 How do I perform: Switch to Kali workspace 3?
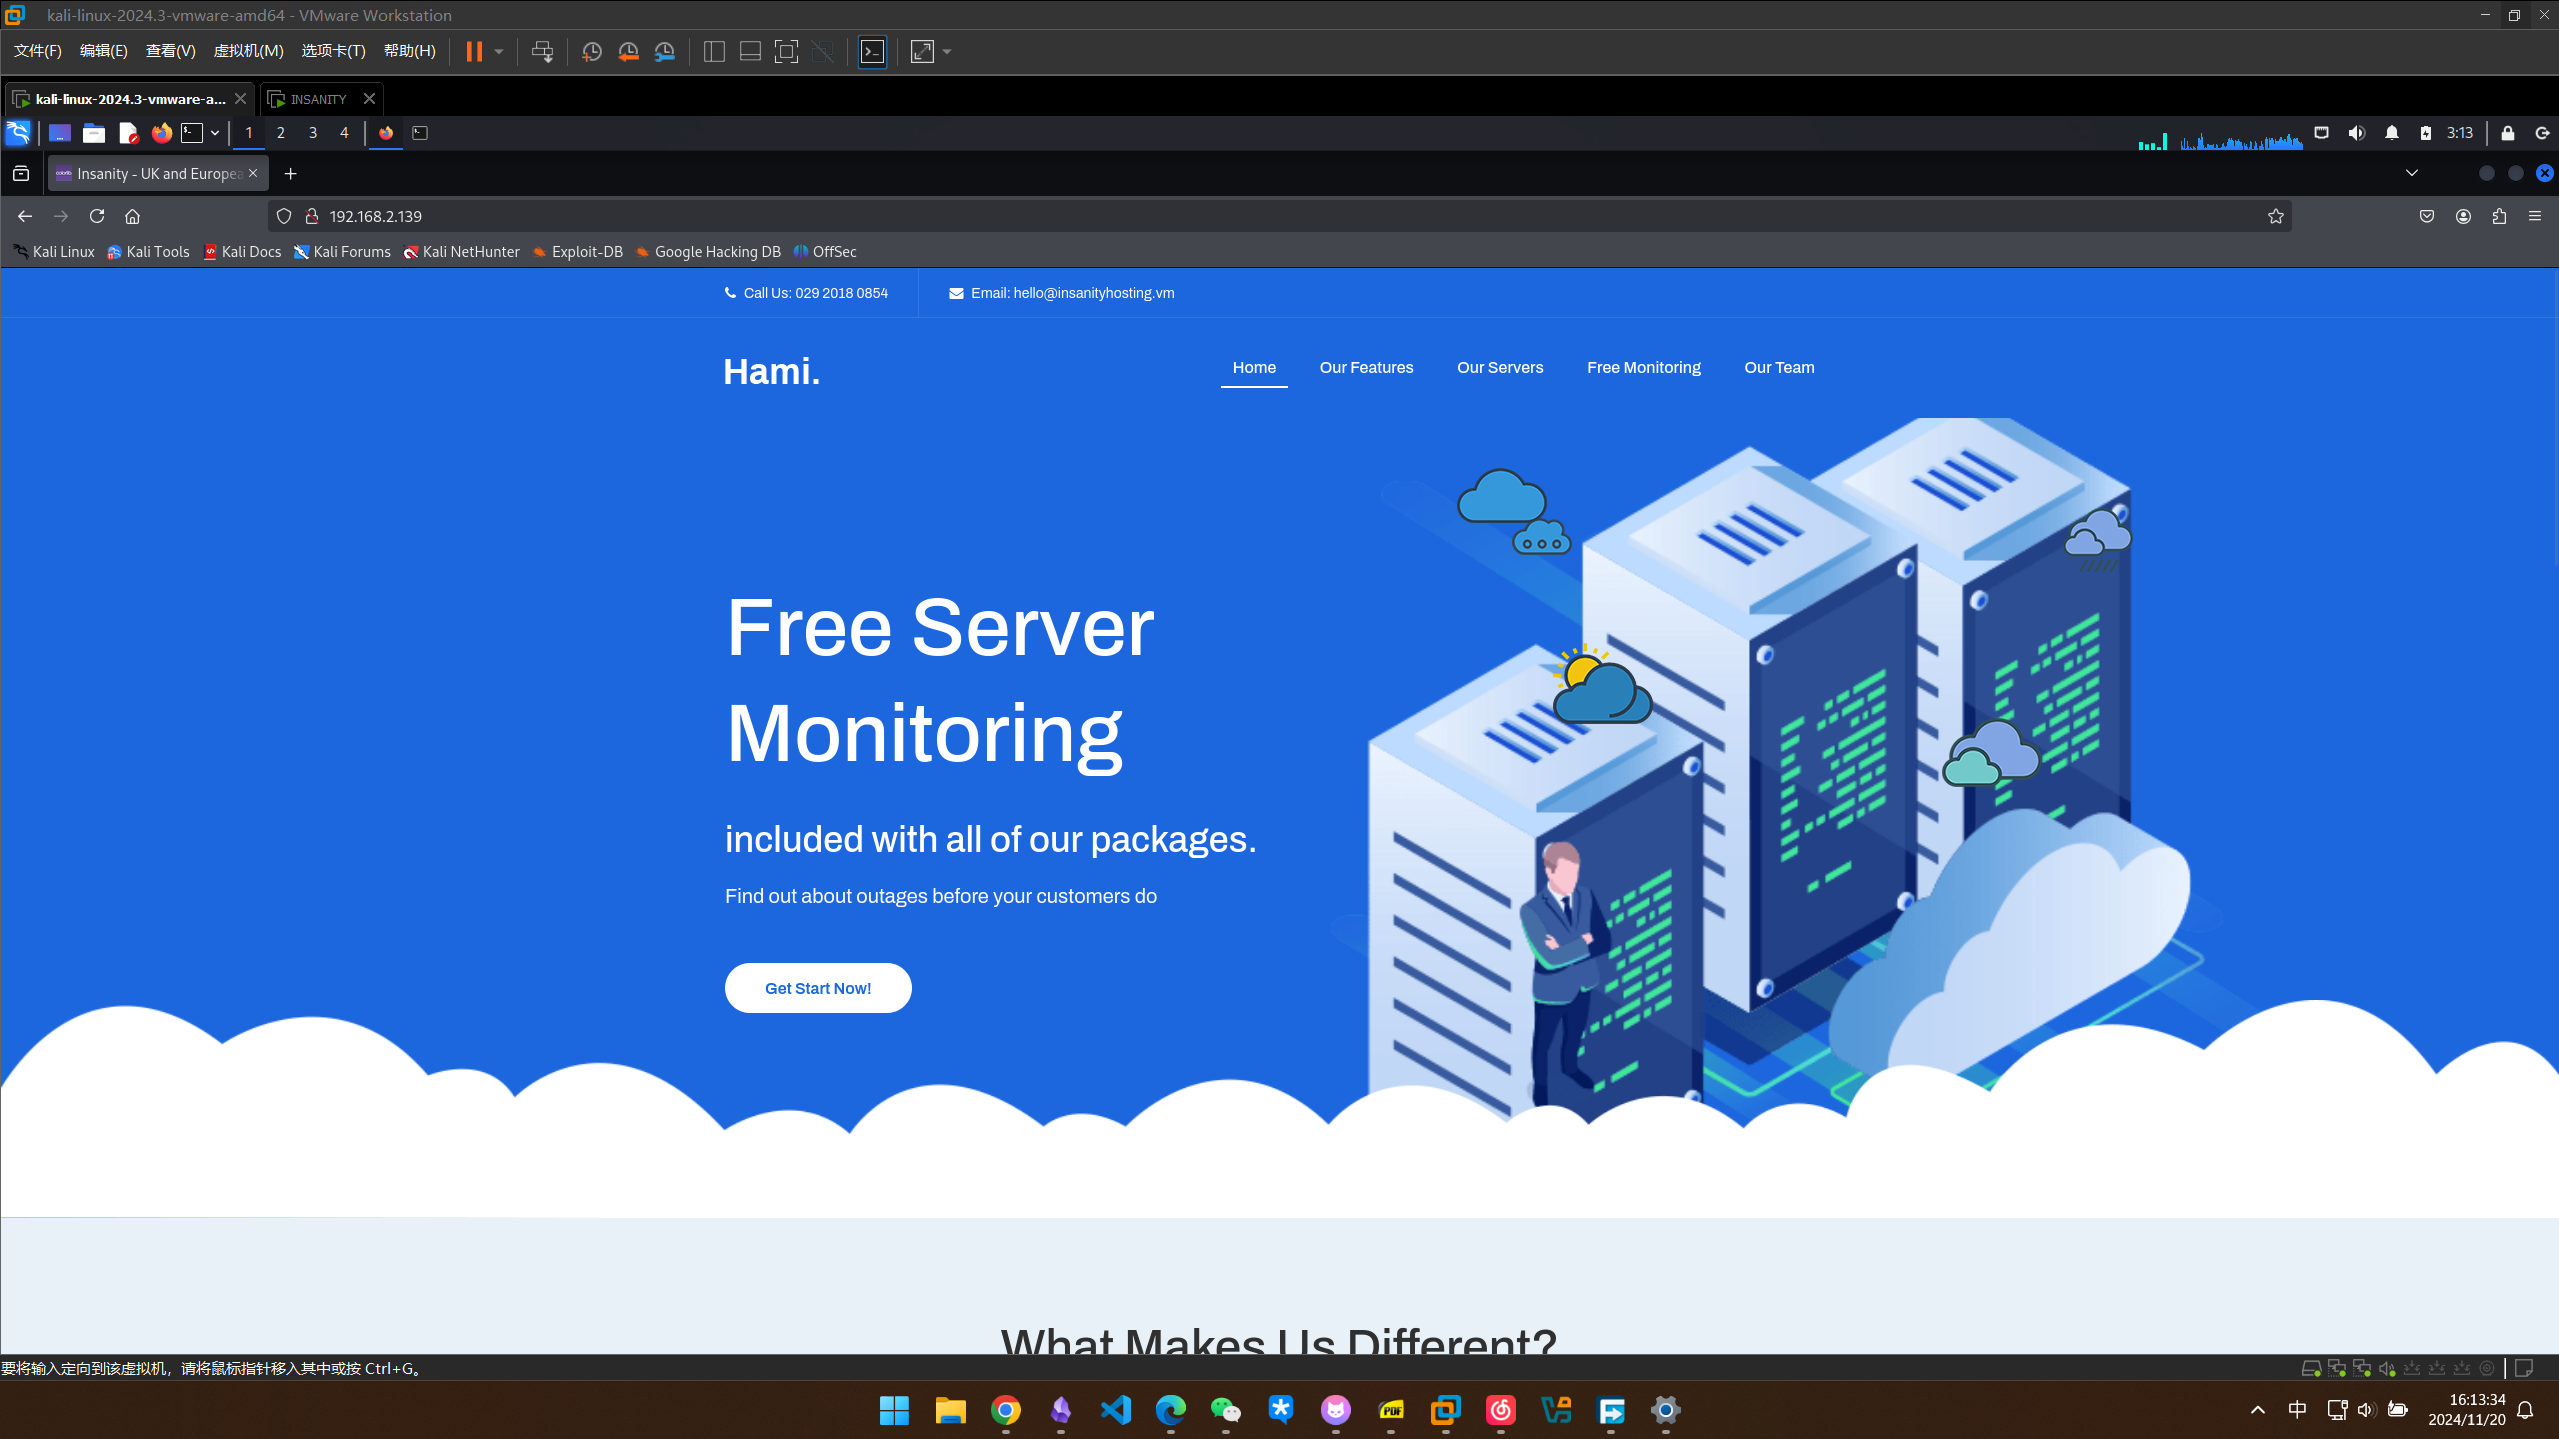(313, 133)
